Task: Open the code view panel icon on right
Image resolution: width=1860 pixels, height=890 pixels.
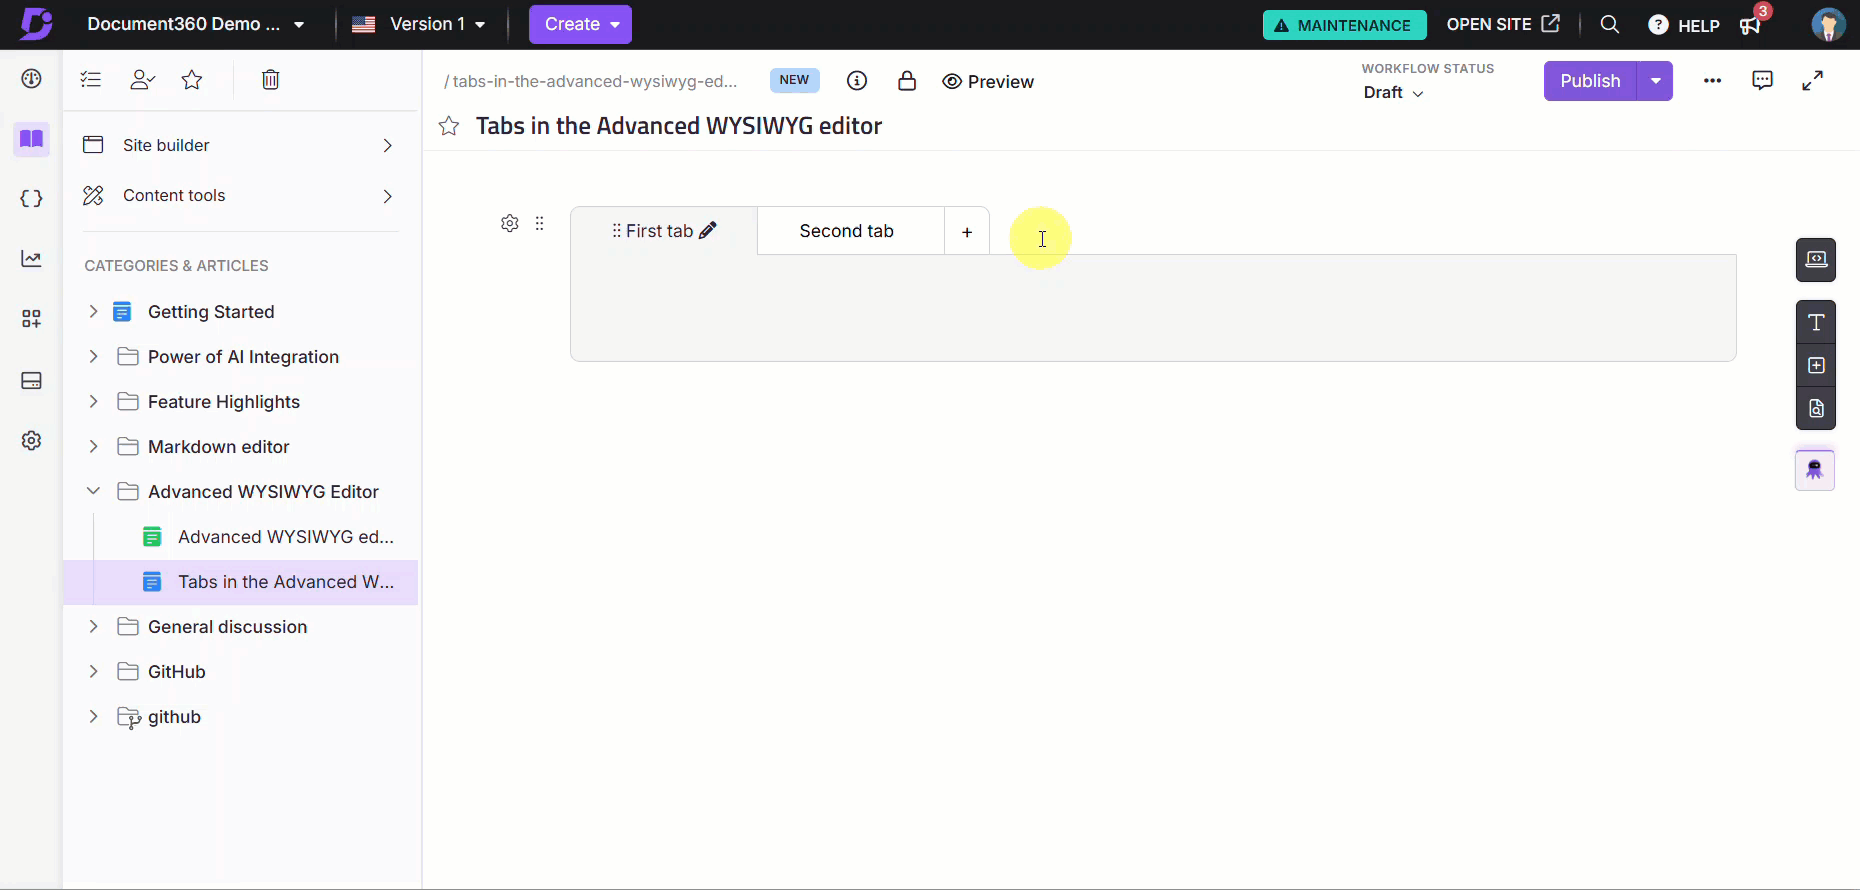Action: tap(1816, 260)
